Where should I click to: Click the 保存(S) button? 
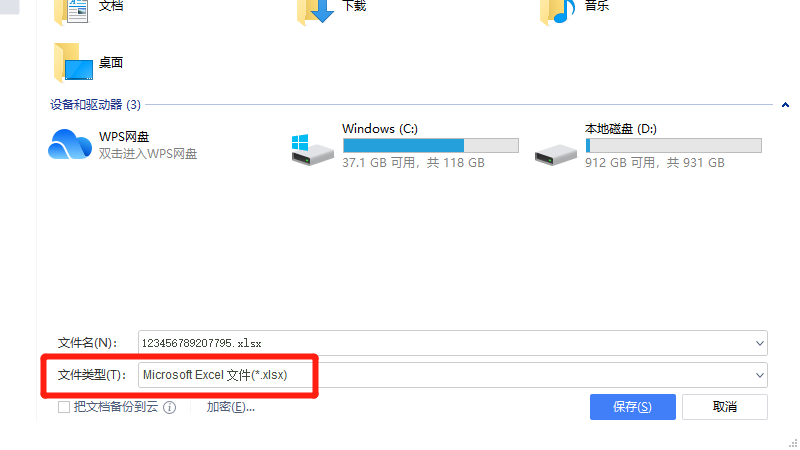click(x=633, y=407)
